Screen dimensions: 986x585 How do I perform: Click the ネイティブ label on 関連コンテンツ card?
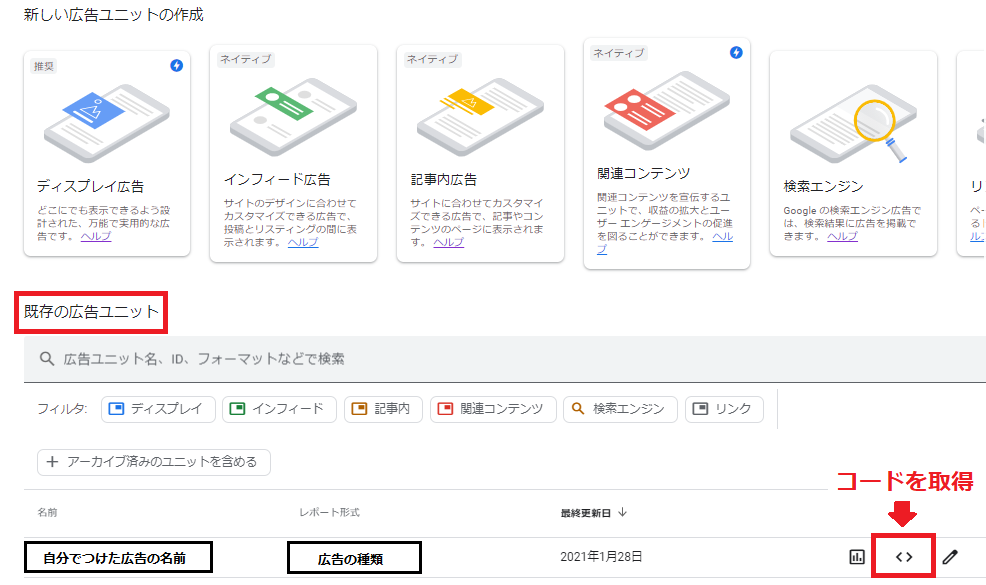tap(619, 53)
